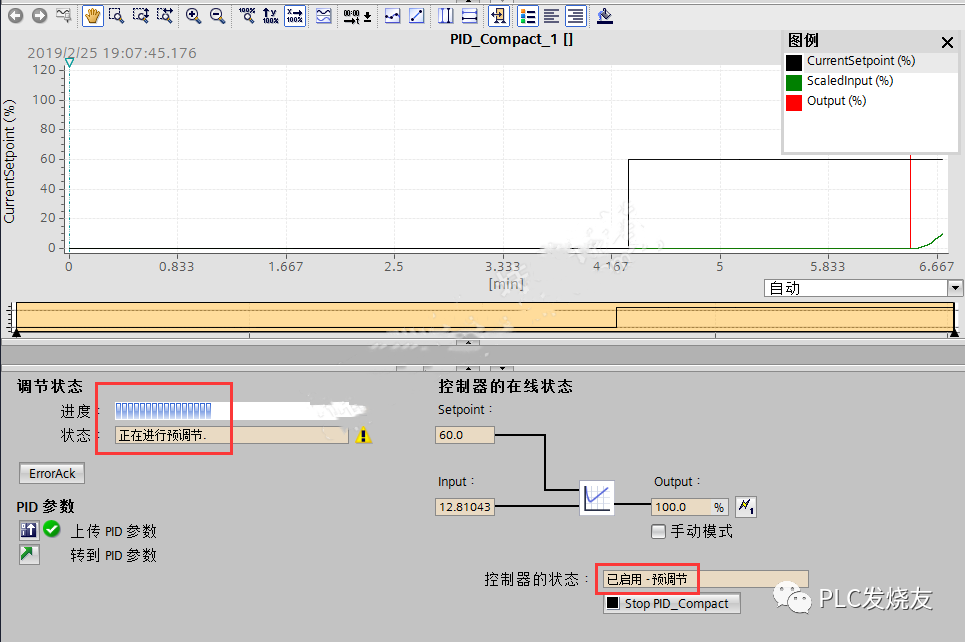Click the Setpoint value field 60.0
965x642 pixels.
[465, 435]
